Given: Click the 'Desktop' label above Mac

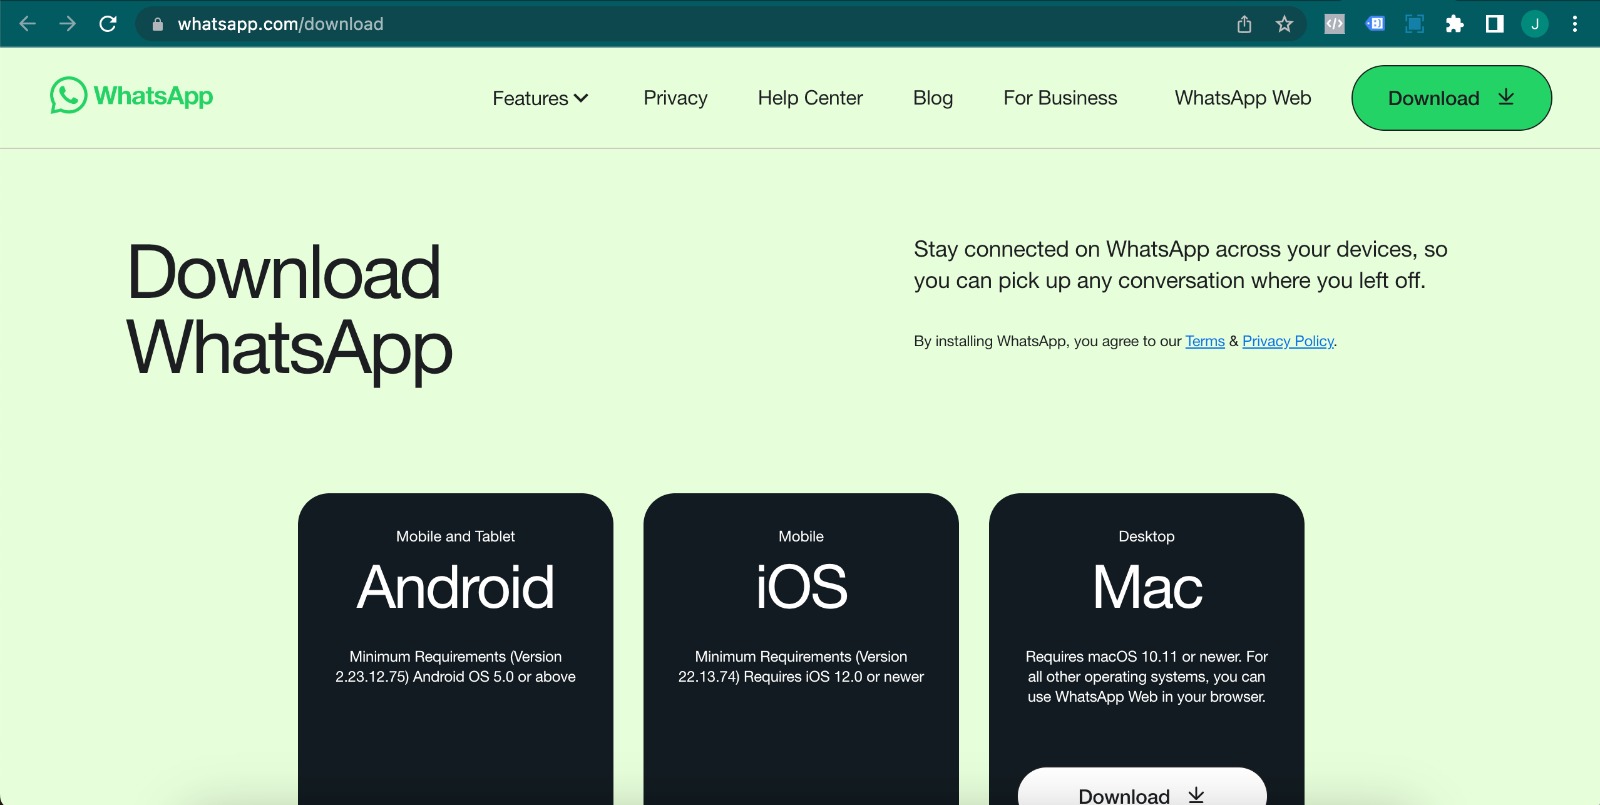Looking at the screenshot, I should click(1147, 536).
